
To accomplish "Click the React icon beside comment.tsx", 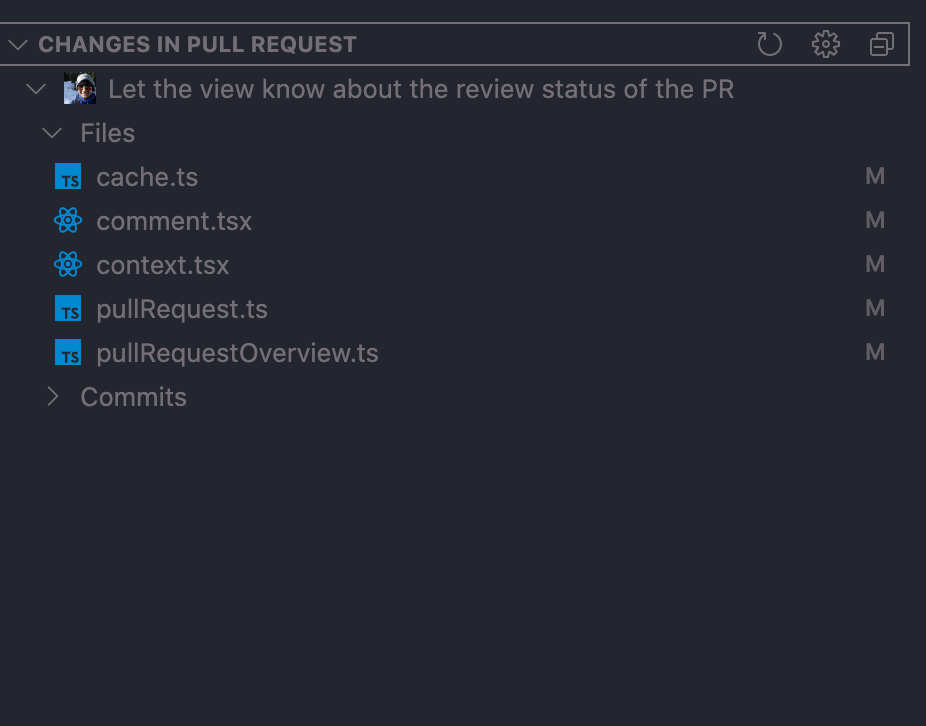I will pos(68,220).
